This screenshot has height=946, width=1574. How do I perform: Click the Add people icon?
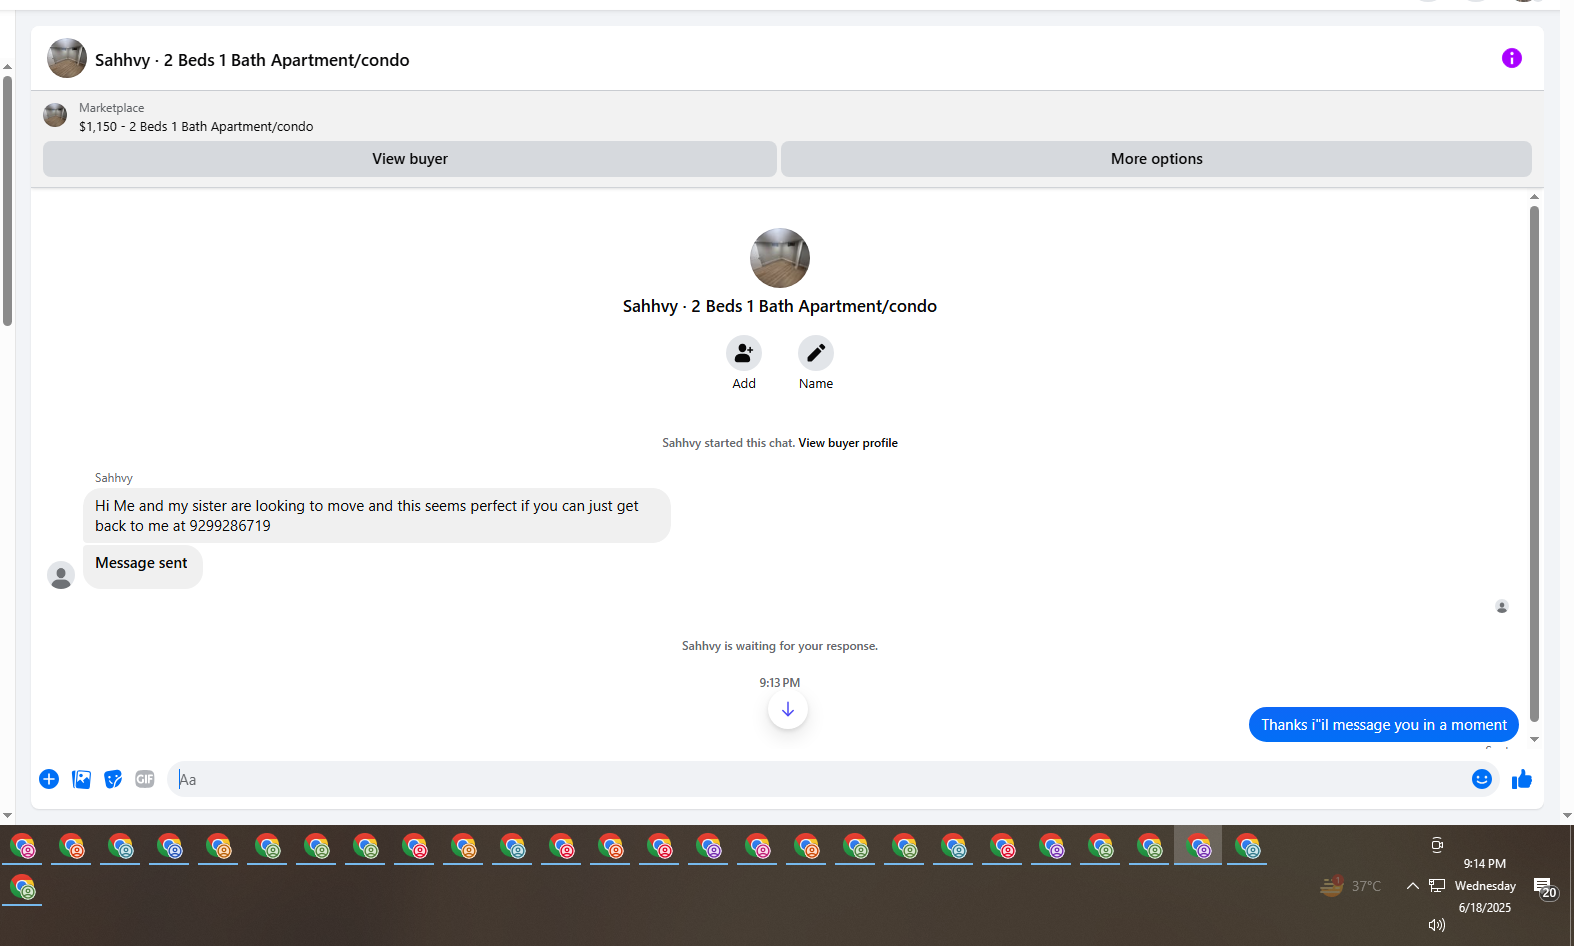[743, 353]
